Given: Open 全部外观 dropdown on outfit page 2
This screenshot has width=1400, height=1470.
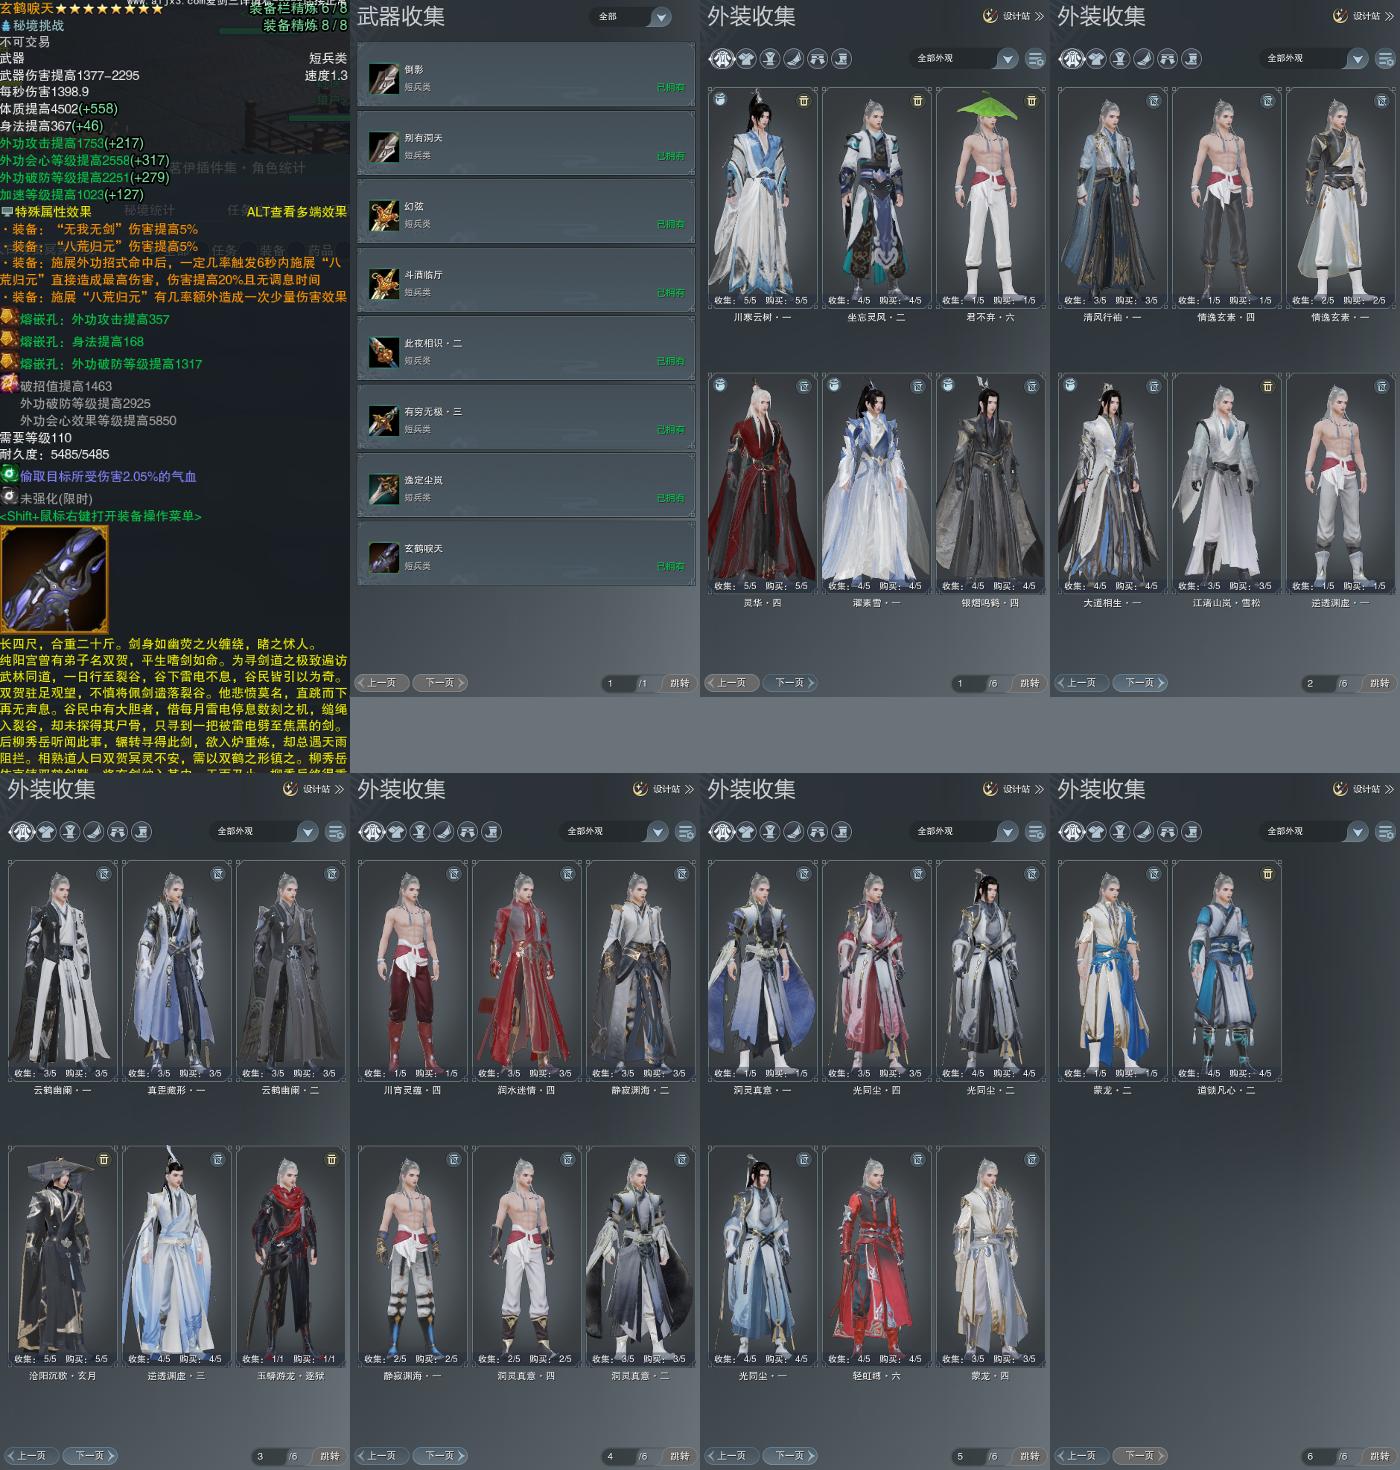Looking at the screenshot, I should [1315, 59].
